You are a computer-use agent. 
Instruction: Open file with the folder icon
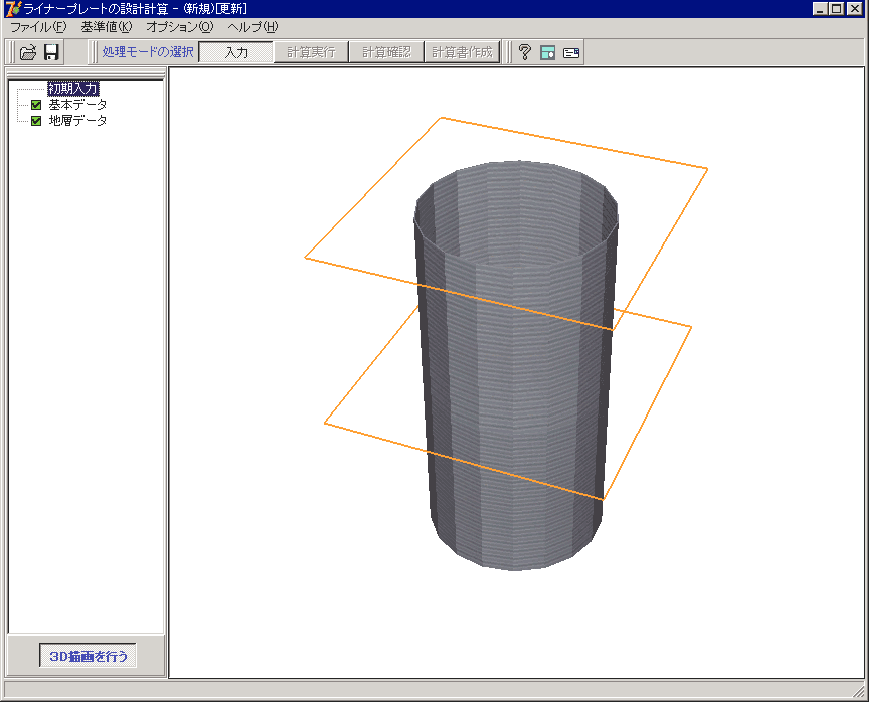coord(28,52)
